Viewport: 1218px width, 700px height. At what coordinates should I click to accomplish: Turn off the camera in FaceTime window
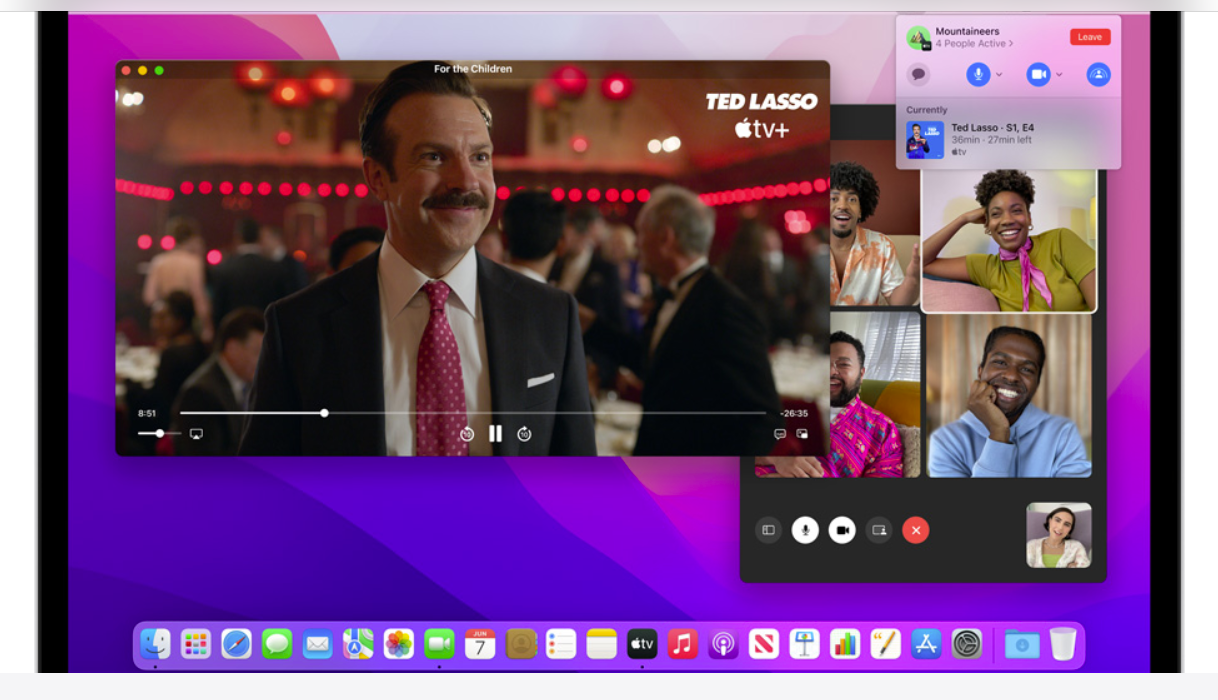click(842, 530)
